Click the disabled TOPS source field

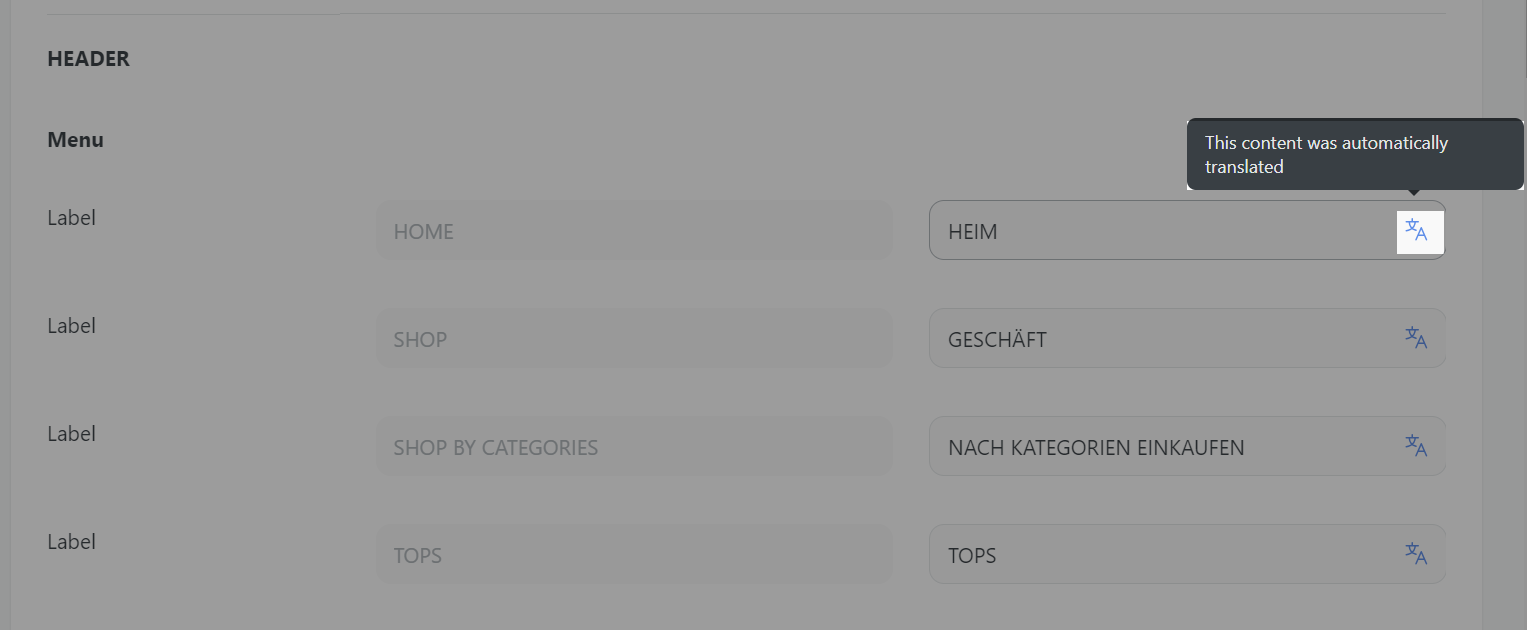pyautogui.click(x=634, y=554)
